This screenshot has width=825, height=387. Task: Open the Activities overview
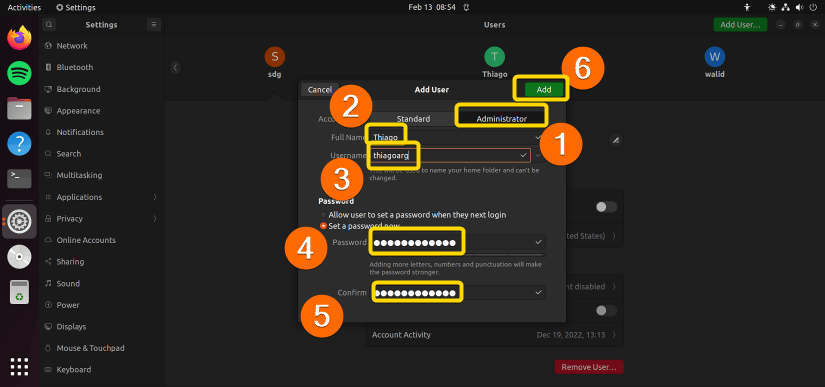click(24, 7)
